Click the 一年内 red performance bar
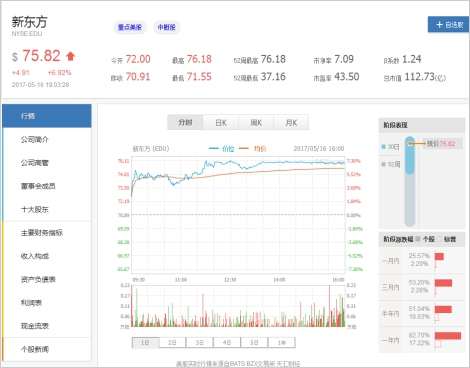The width and height of the screenshot is (470, 368). coord(448,336)
